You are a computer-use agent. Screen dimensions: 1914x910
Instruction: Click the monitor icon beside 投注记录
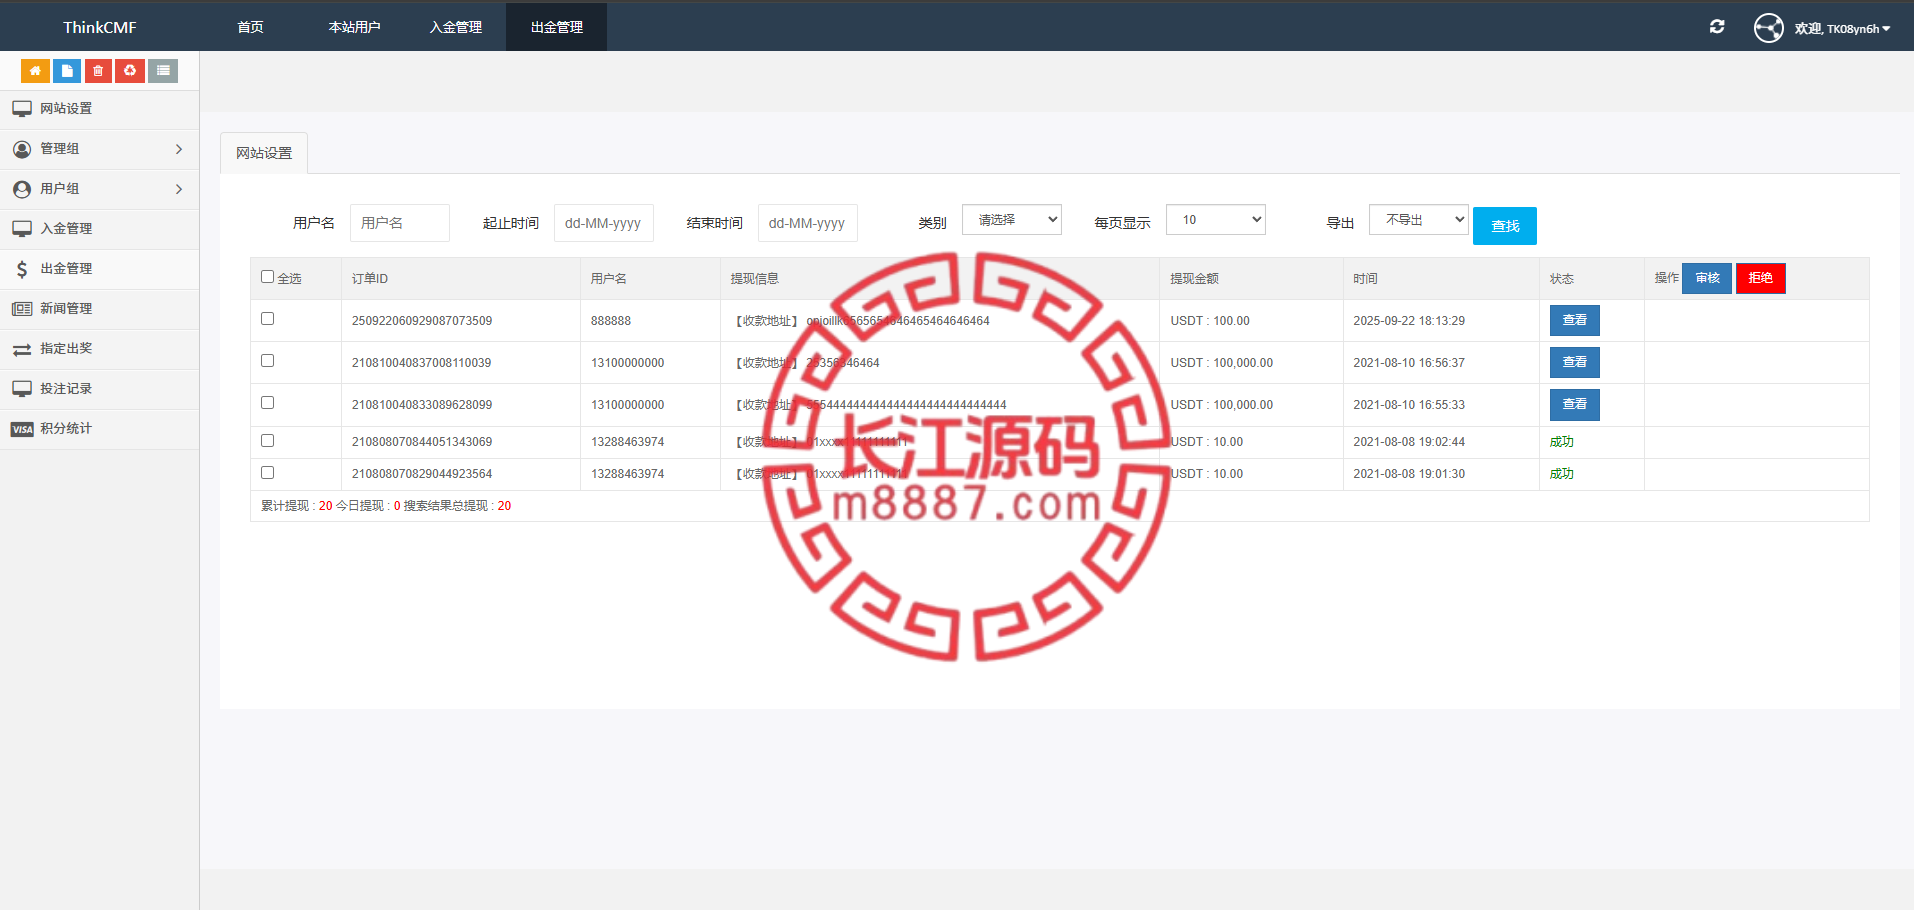(22, 389)
